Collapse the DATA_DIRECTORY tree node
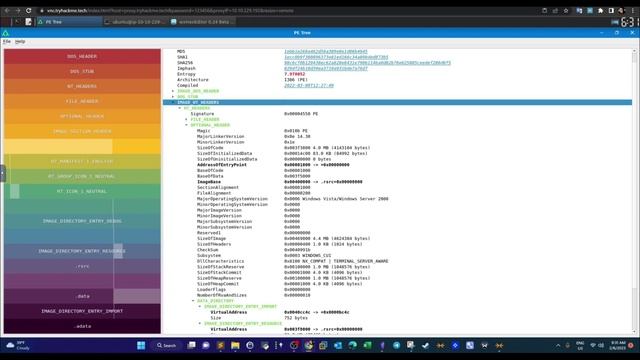640x360 pixels. pyautogui.click(x=193, y=301)
